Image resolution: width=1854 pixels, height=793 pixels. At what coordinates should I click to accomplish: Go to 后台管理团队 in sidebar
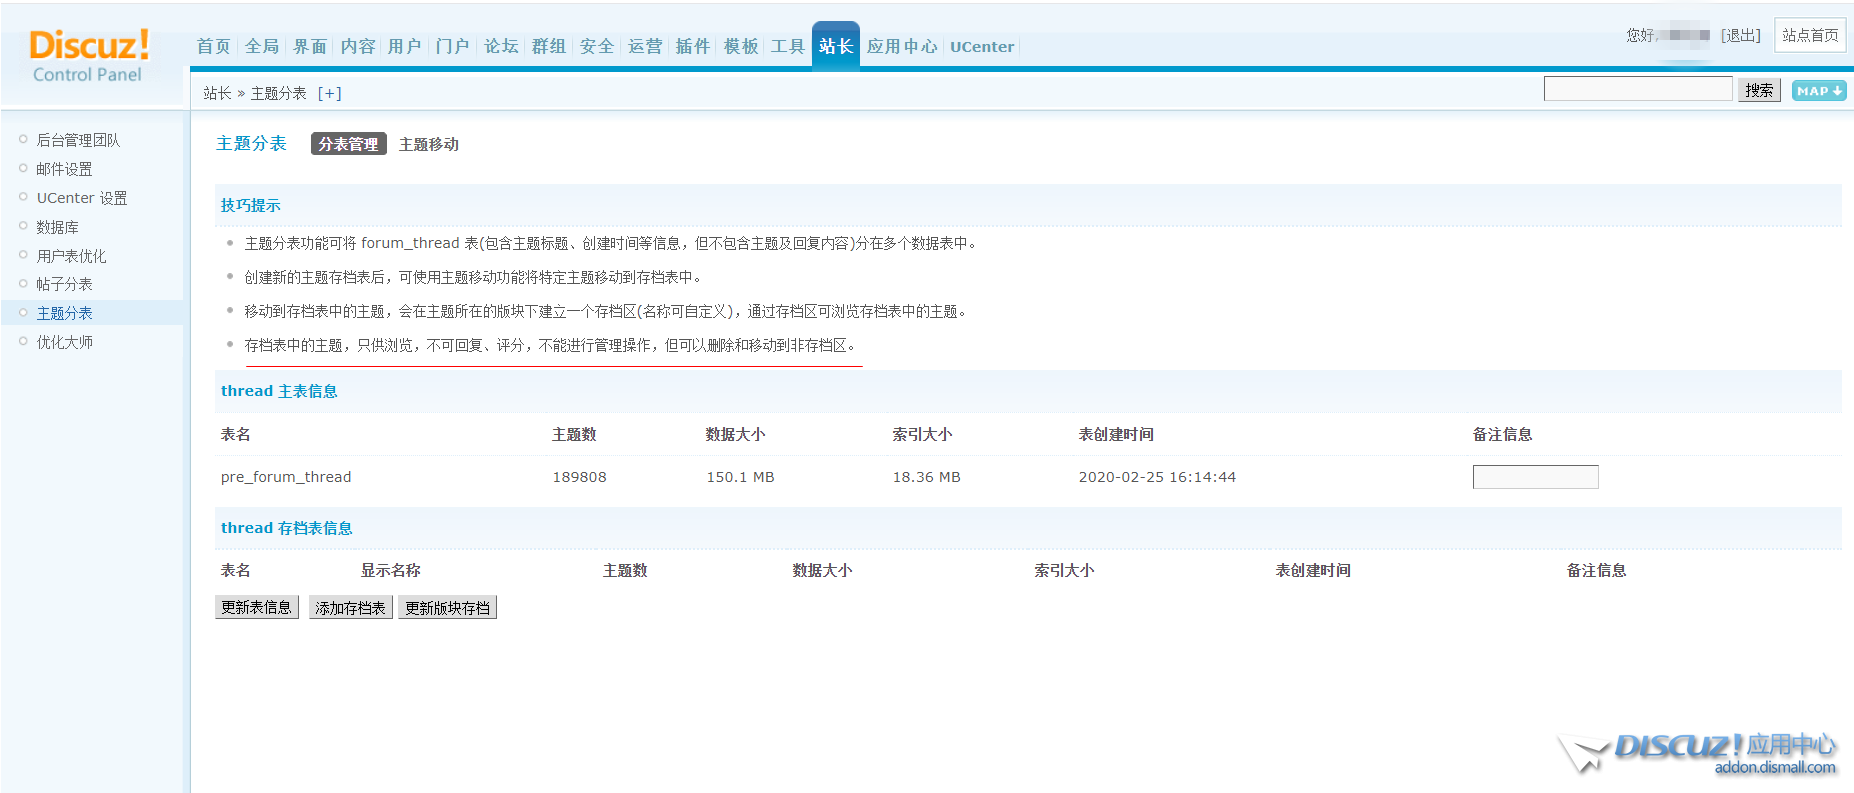pos(78,140)
